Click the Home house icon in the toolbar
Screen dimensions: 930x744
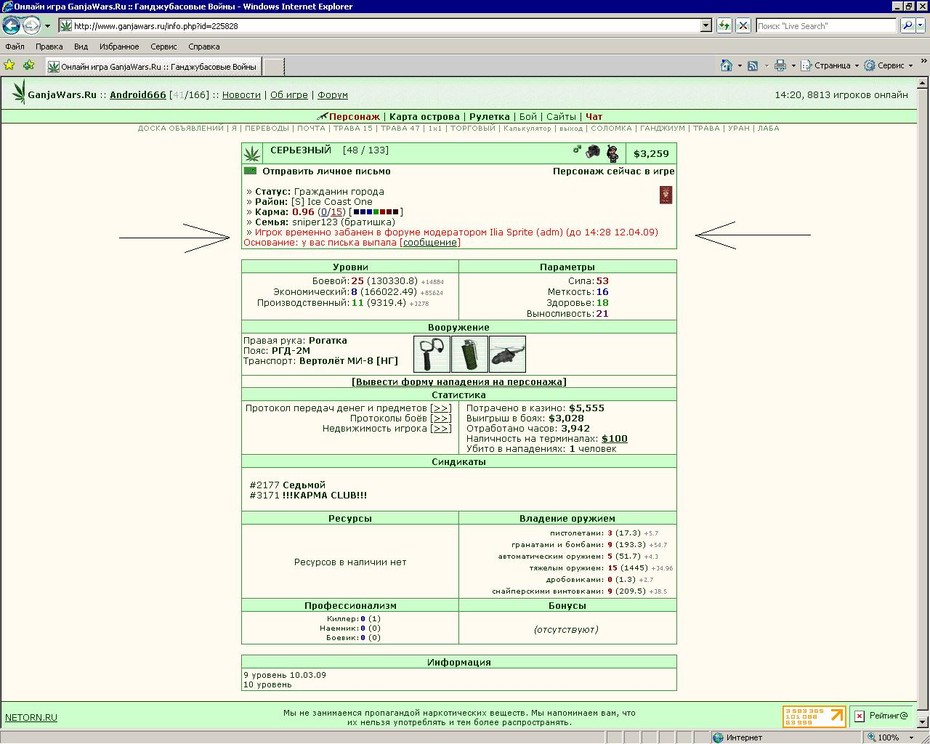coord(727,65)
